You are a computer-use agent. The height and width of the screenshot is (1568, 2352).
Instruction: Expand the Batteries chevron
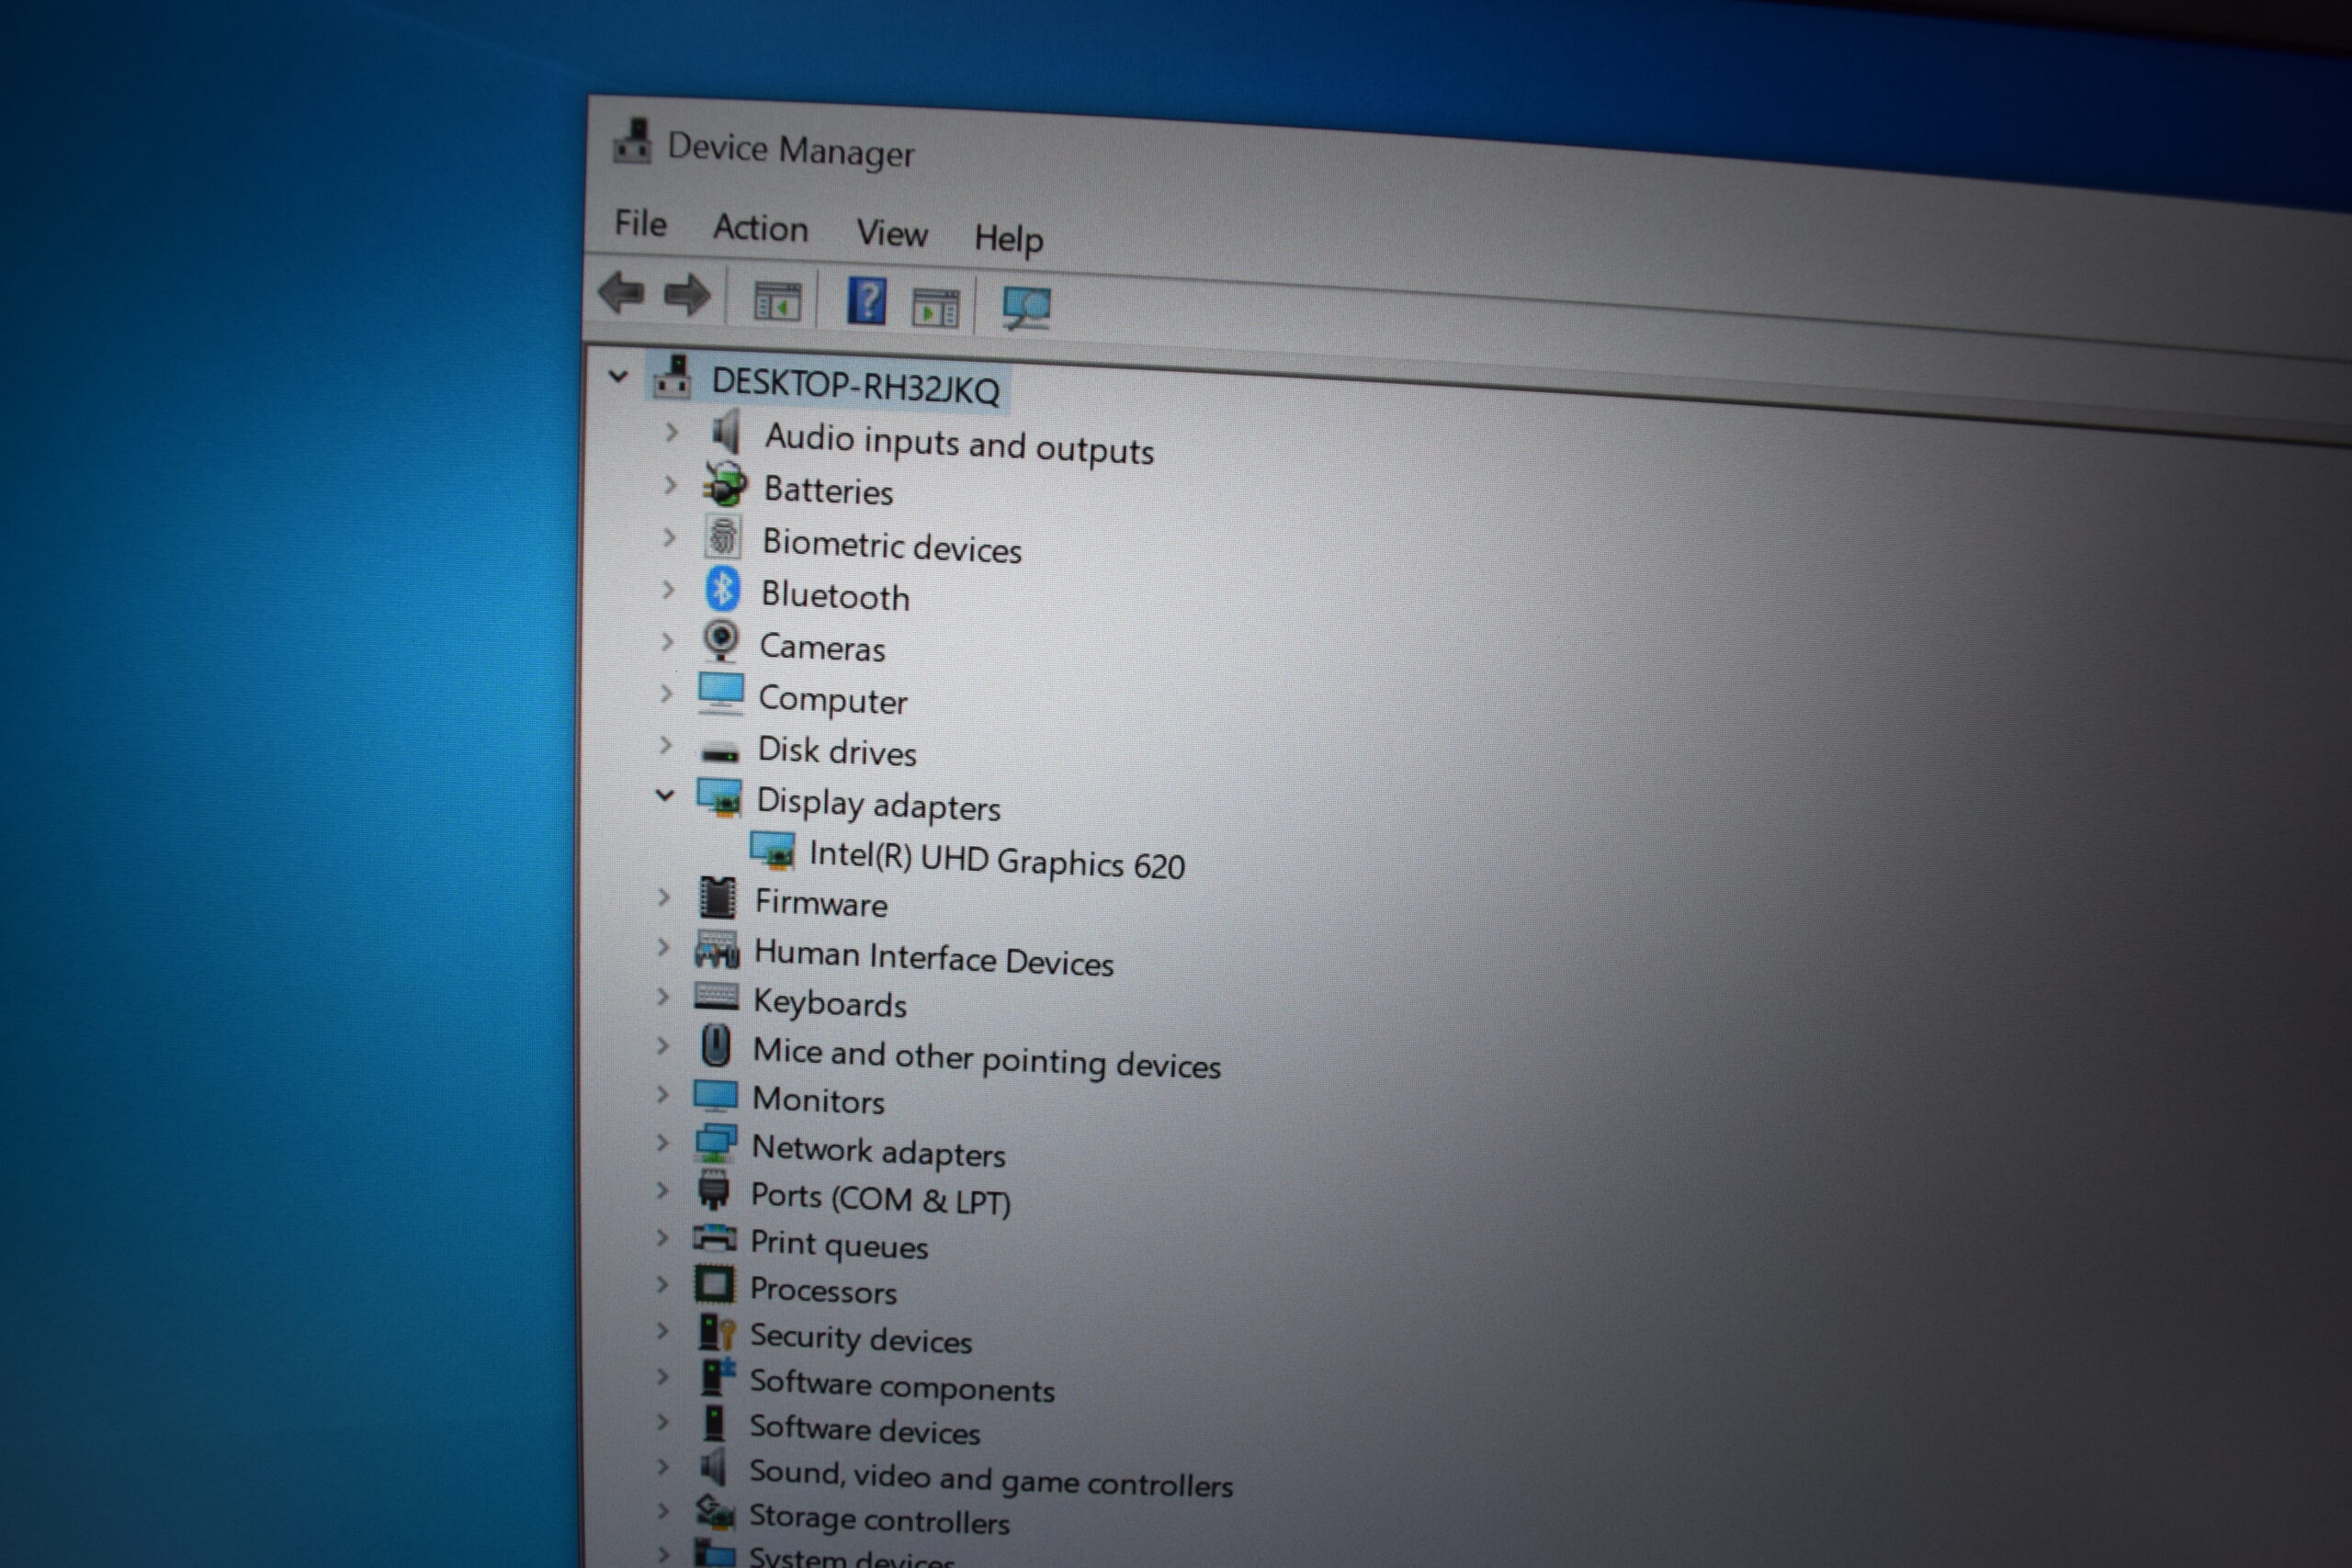pyautogui.click(x=670, y=485)
